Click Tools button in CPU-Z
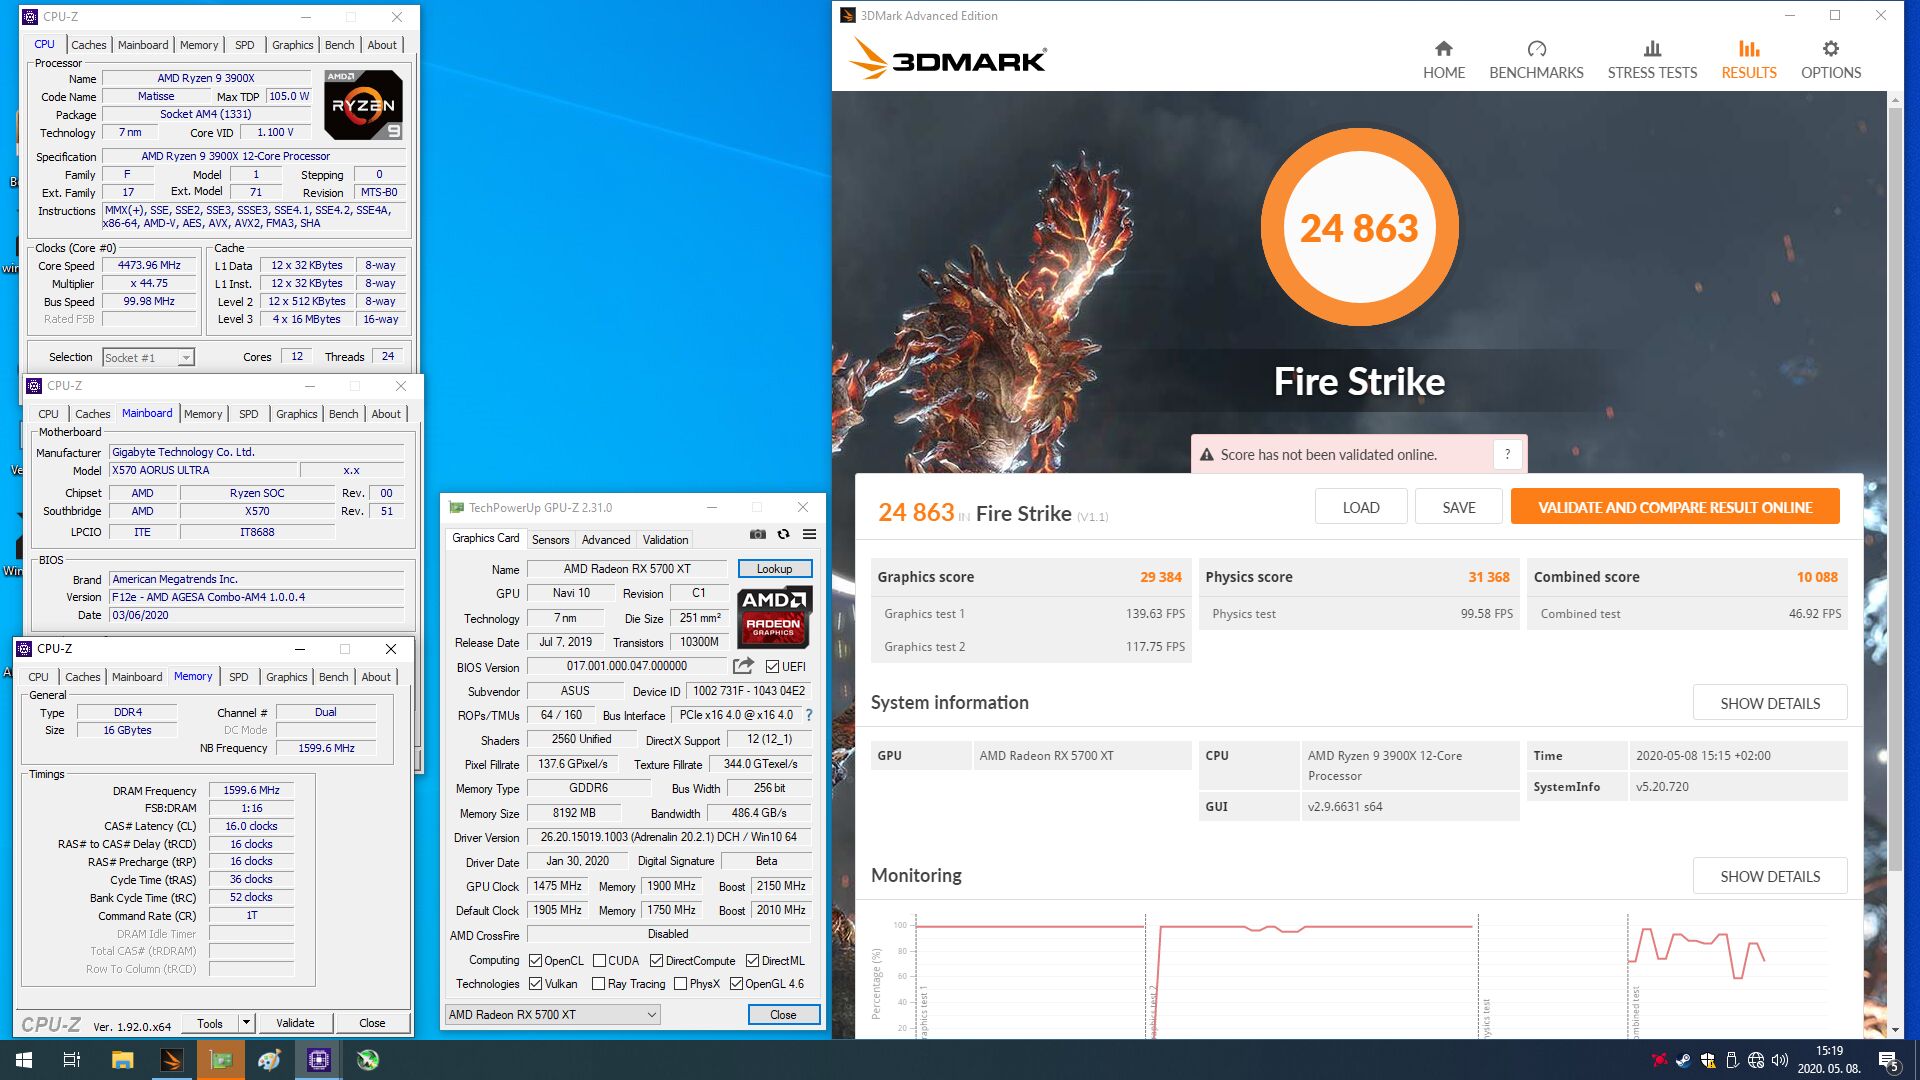 210,1023
